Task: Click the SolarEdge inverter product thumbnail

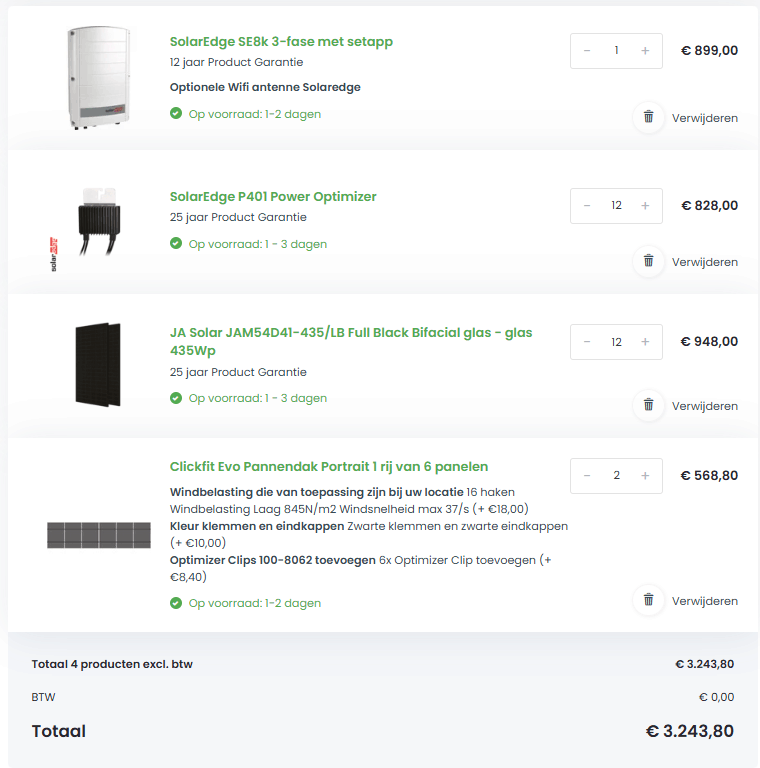Action: click(x=98, y=78)
